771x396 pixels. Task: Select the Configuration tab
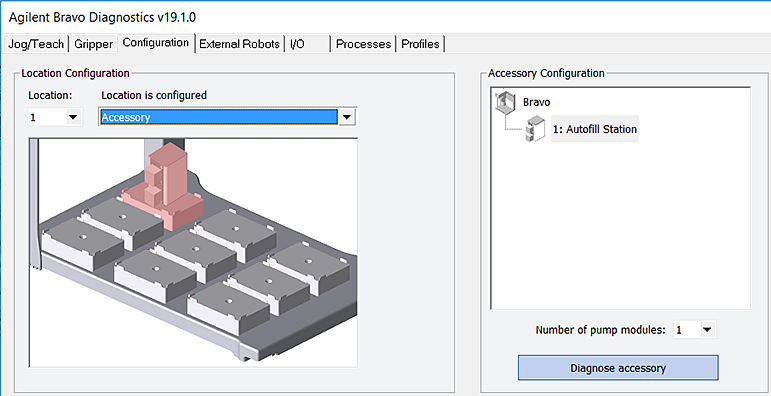(155, 43)
